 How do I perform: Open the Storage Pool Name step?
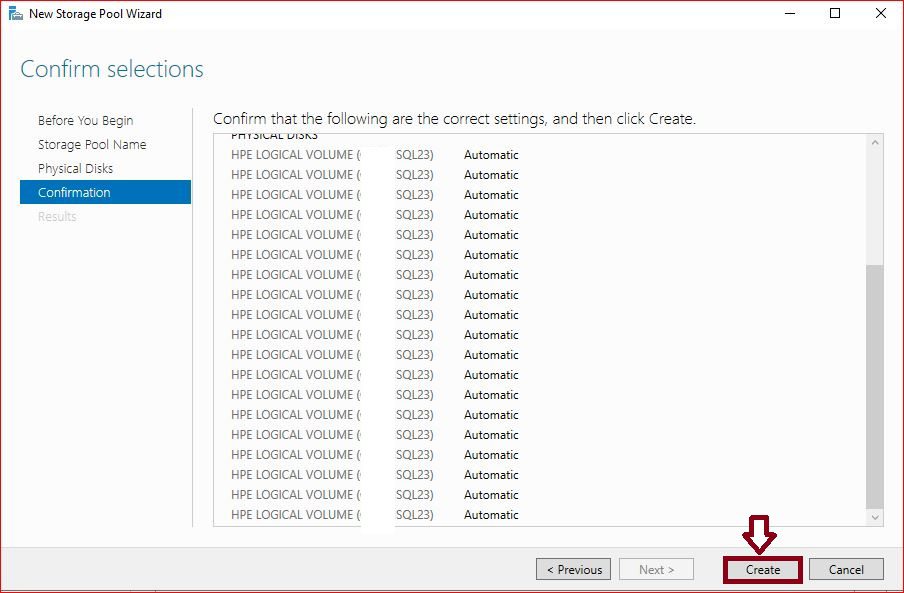click(x=92, y=144)
